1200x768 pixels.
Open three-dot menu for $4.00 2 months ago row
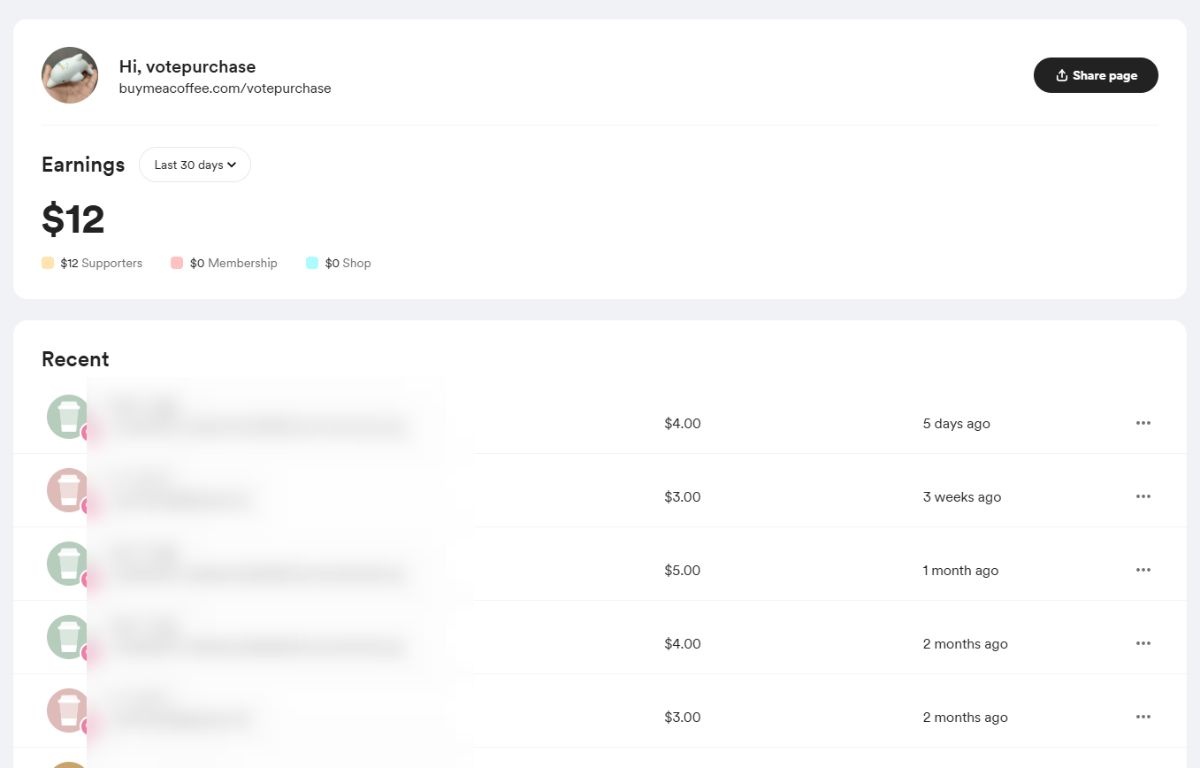pos(1143,644)
